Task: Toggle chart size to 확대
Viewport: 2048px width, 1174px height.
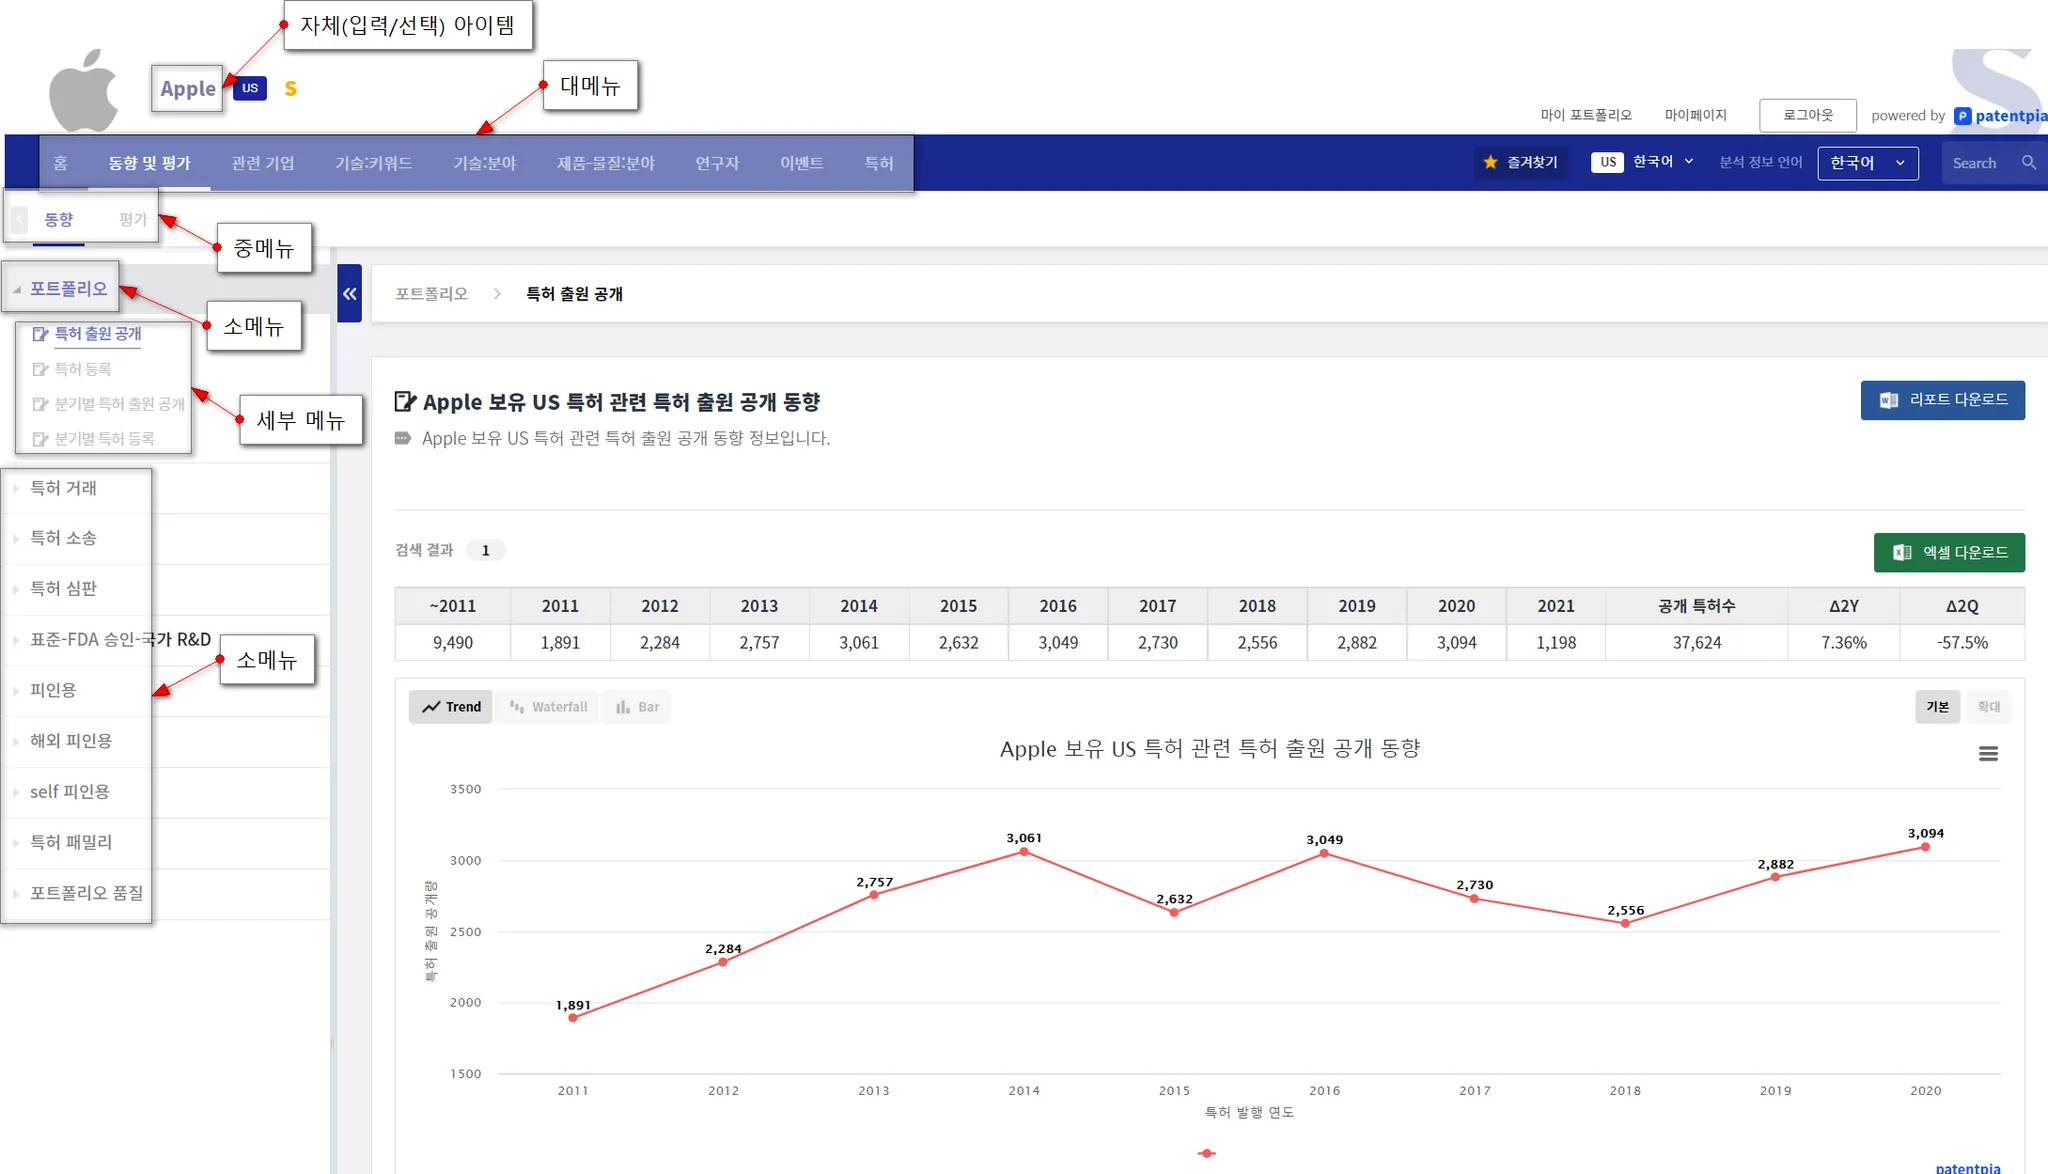Action: (1988, 707)
